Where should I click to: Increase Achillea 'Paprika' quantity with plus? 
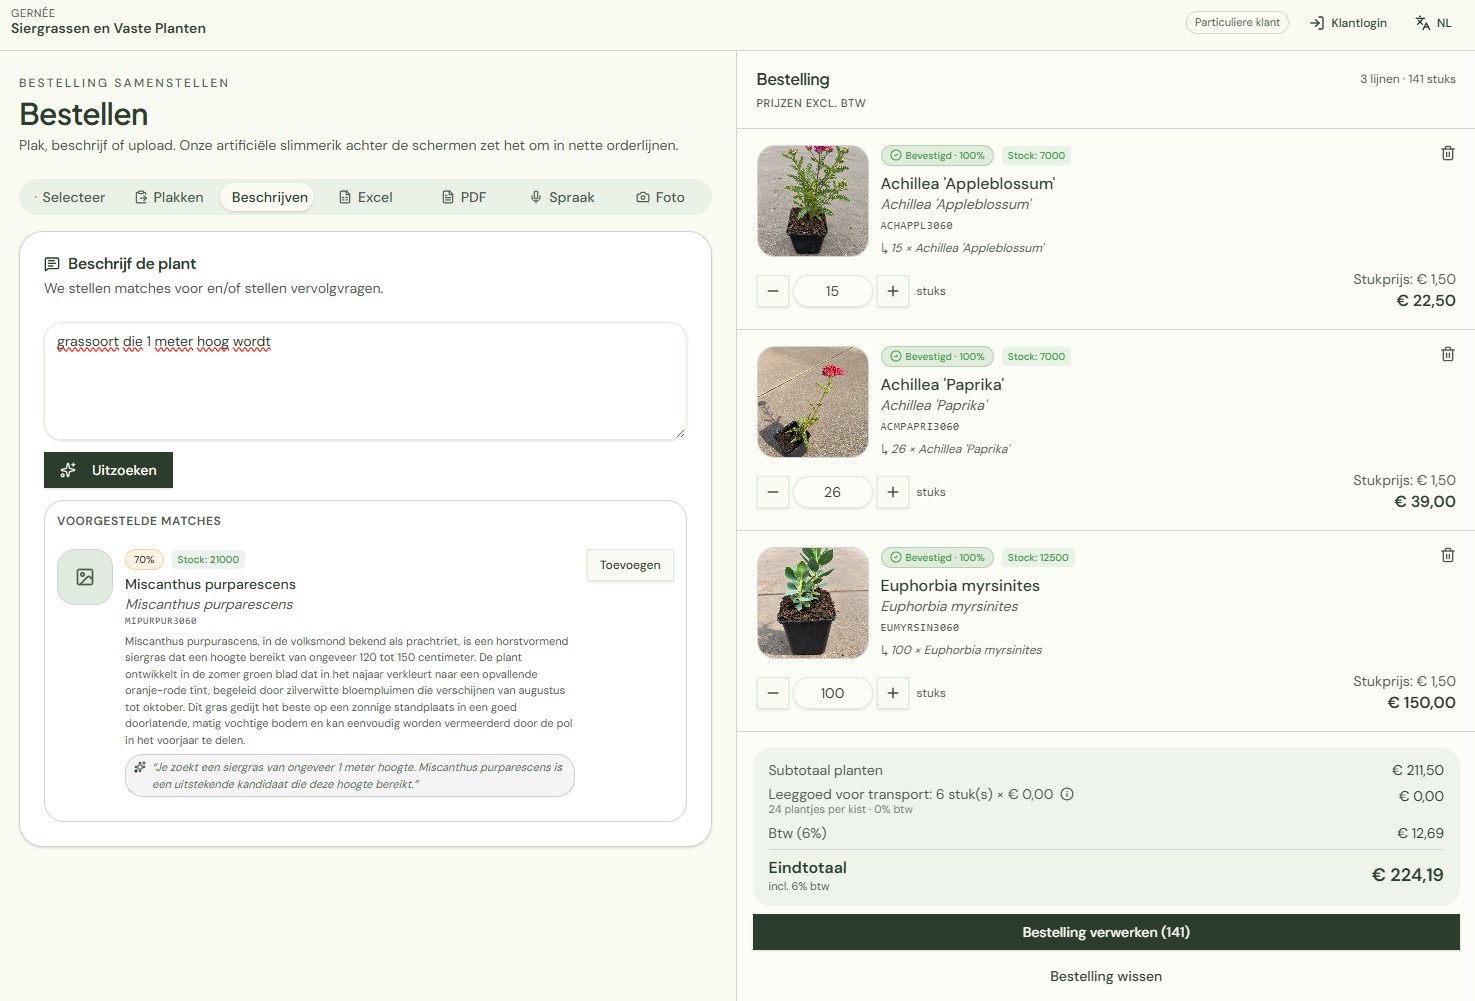coord(893,492)
